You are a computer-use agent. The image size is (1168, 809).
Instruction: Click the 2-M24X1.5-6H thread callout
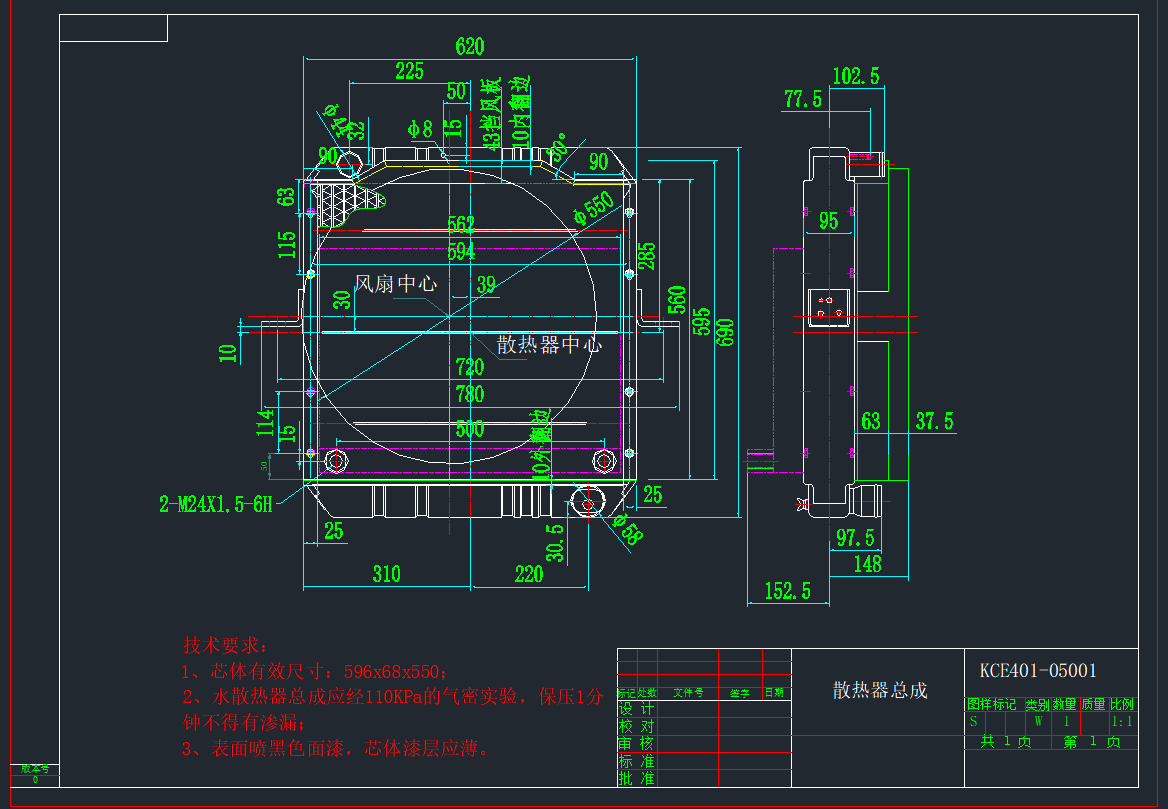(x=216, y=505)
